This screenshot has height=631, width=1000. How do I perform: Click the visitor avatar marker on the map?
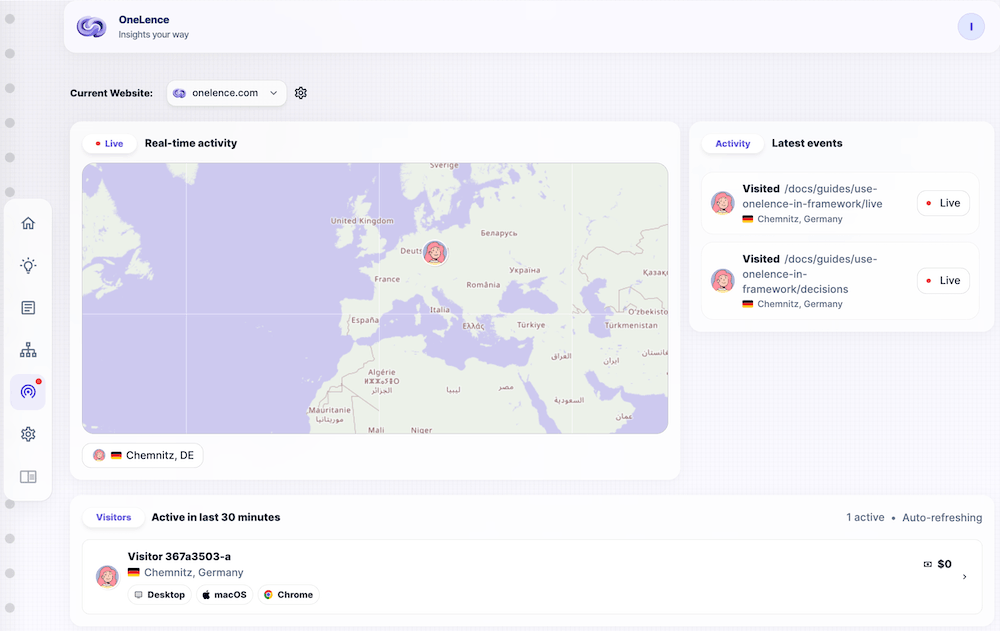[435, 253]
